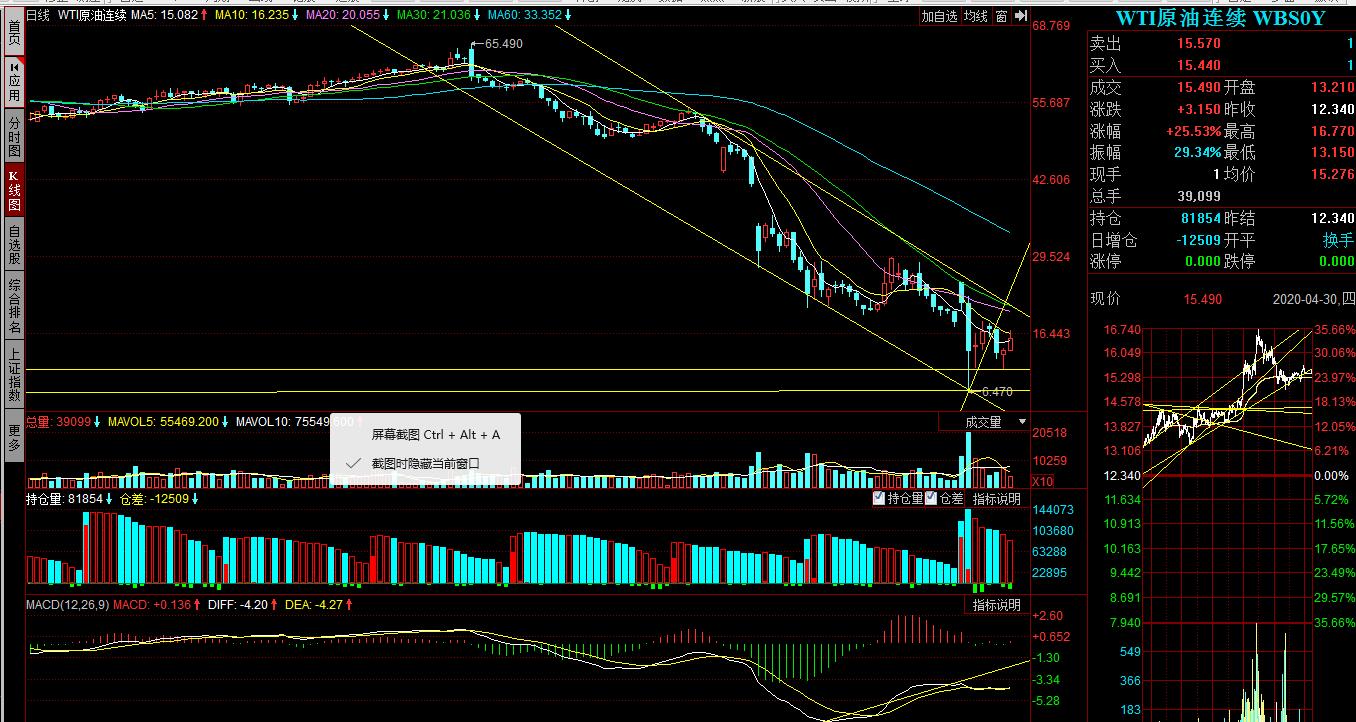Open 指标说明 for the MACD panel
The image size is (1356, 722).
click(x=997, y=605)
